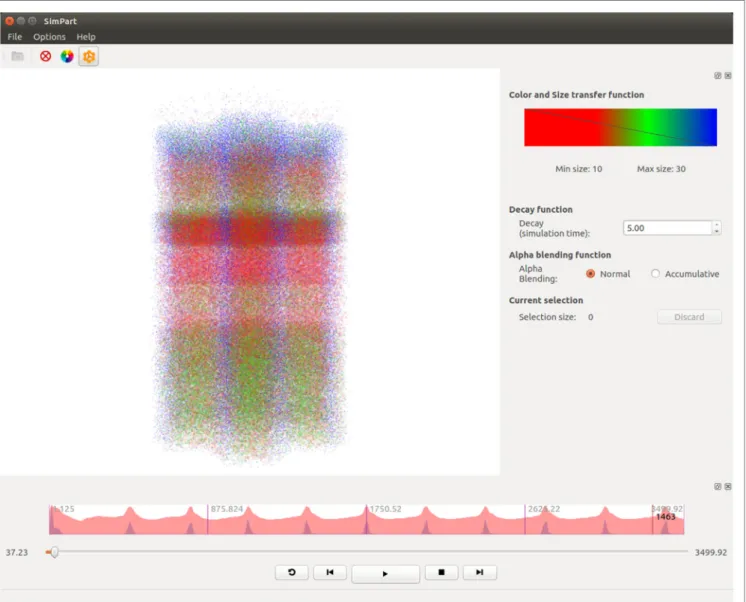This screenshot has height=602, width=746.
Task: Click the 37.23 current time label
Action: pyautogui.click(x=17, y=553)
